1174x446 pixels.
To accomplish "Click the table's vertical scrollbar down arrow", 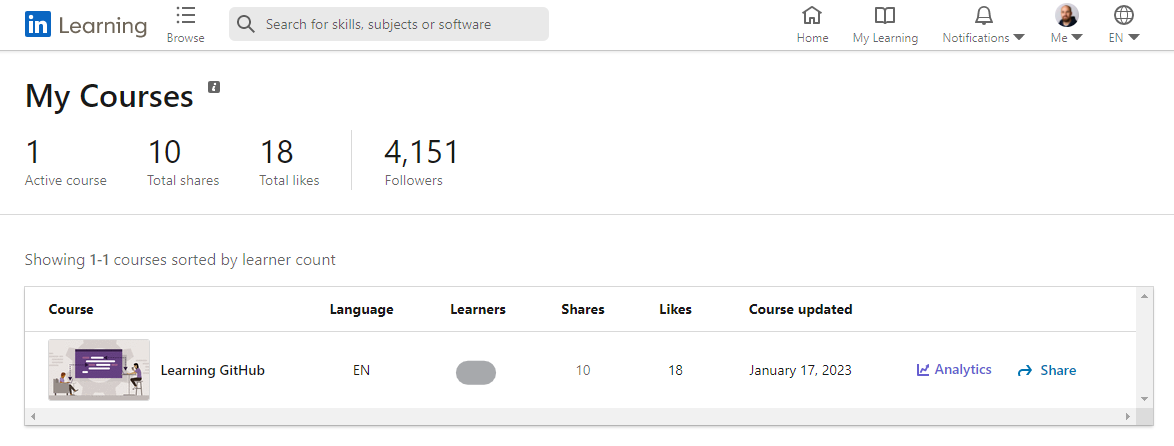I will 1144,399.
